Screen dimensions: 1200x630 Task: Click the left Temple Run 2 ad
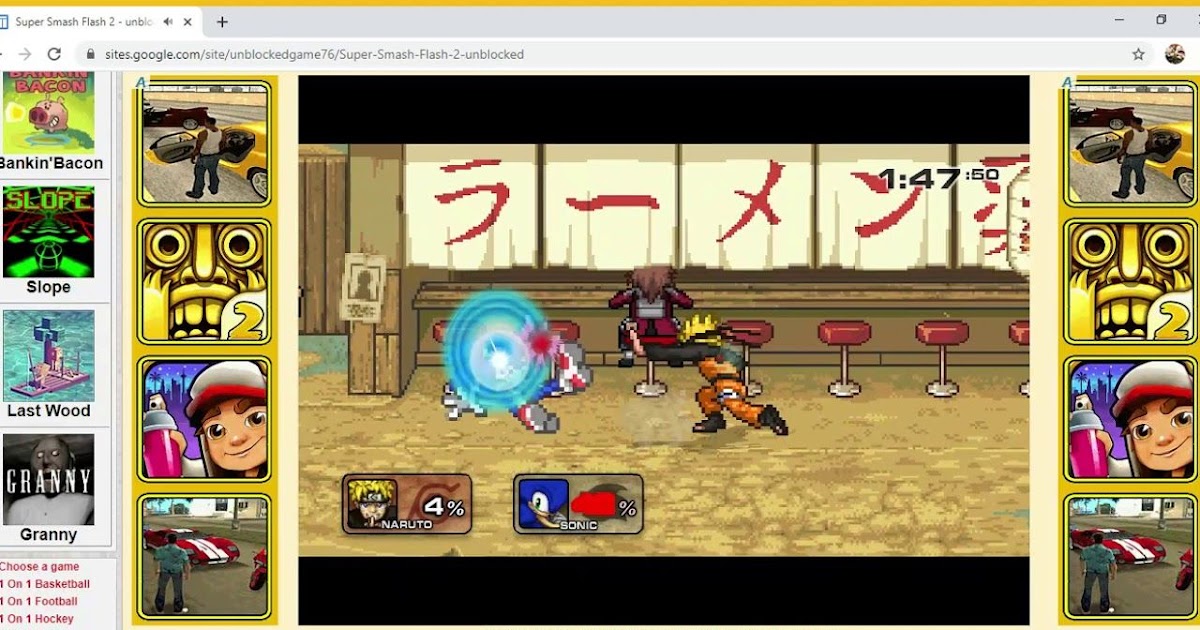tap(205, 282)
